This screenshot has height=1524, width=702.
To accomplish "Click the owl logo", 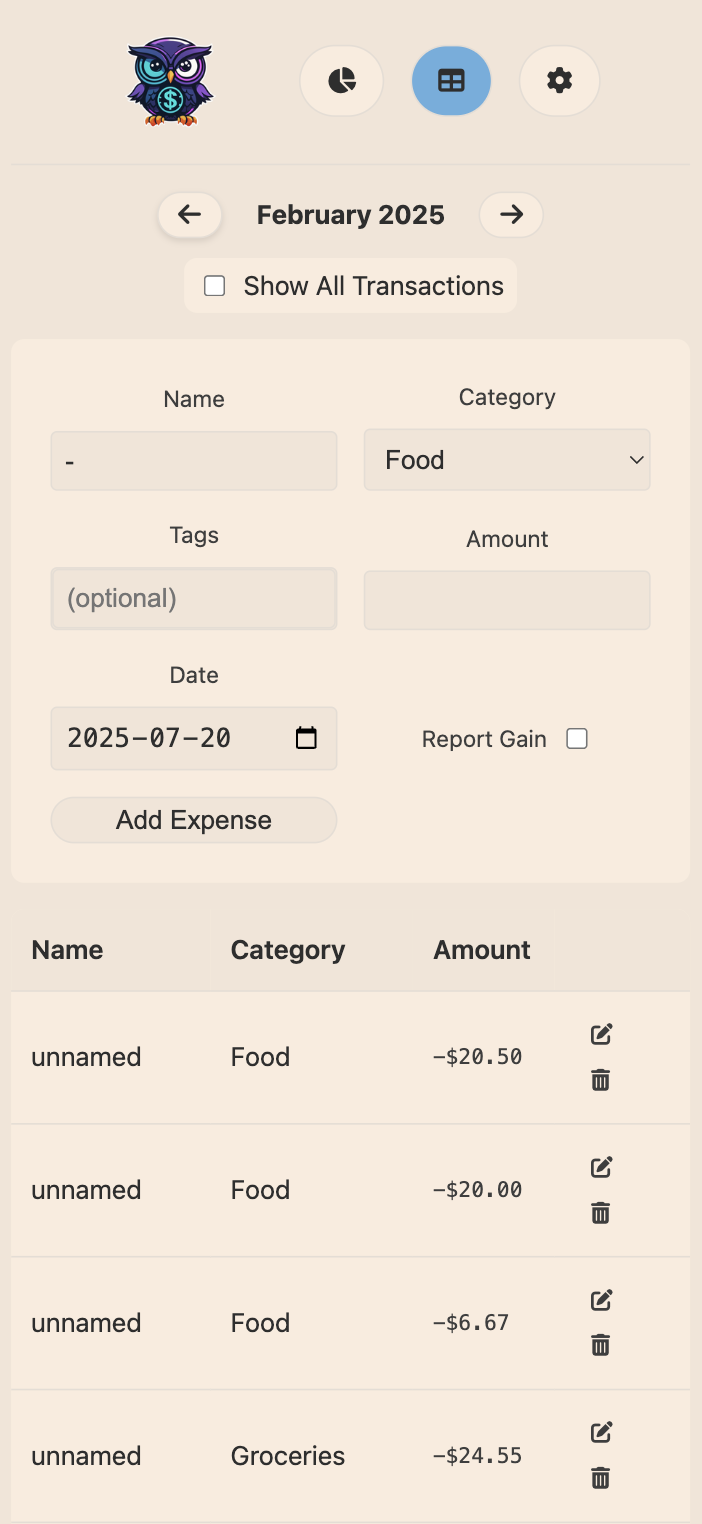I will [x=170, y=82].
